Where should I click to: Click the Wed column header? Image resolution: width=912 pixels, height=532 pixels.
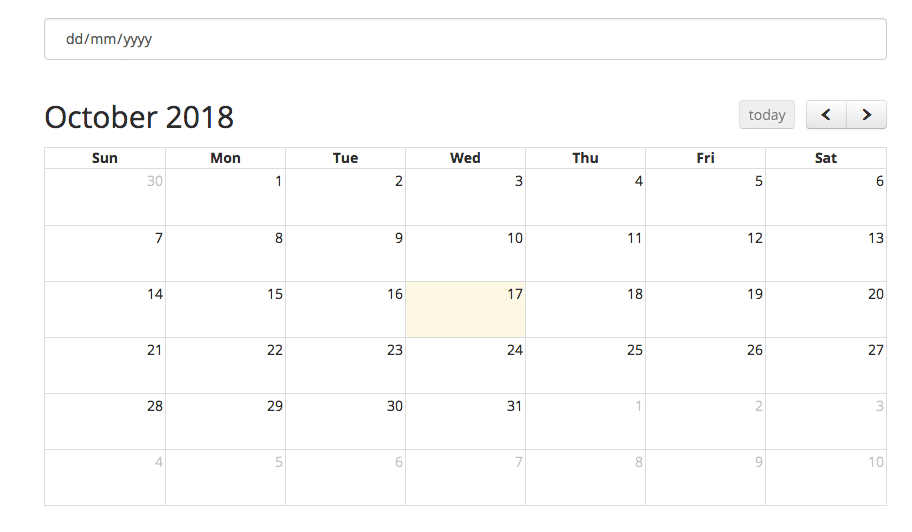tap(465, 158)
